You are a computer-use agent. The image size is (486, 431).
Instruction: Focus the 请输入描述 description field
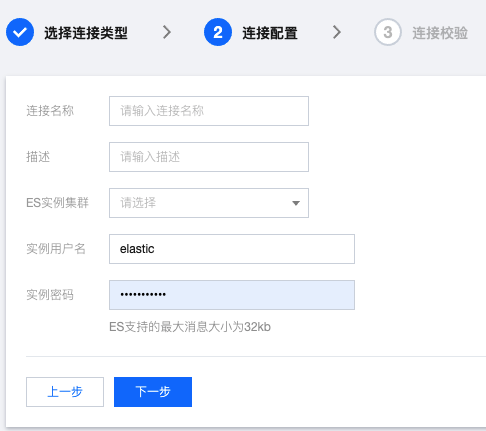coord(209,157)
